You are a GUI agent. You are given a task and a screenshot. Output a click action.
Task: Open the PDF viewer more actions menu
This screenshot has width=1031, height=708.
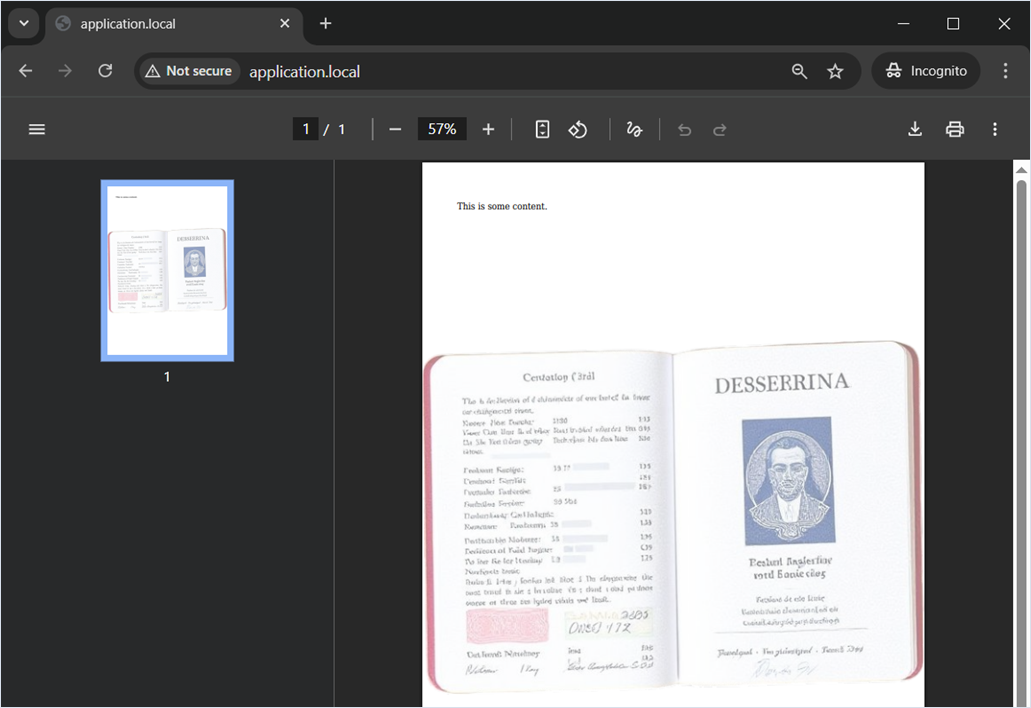[994, 129]
